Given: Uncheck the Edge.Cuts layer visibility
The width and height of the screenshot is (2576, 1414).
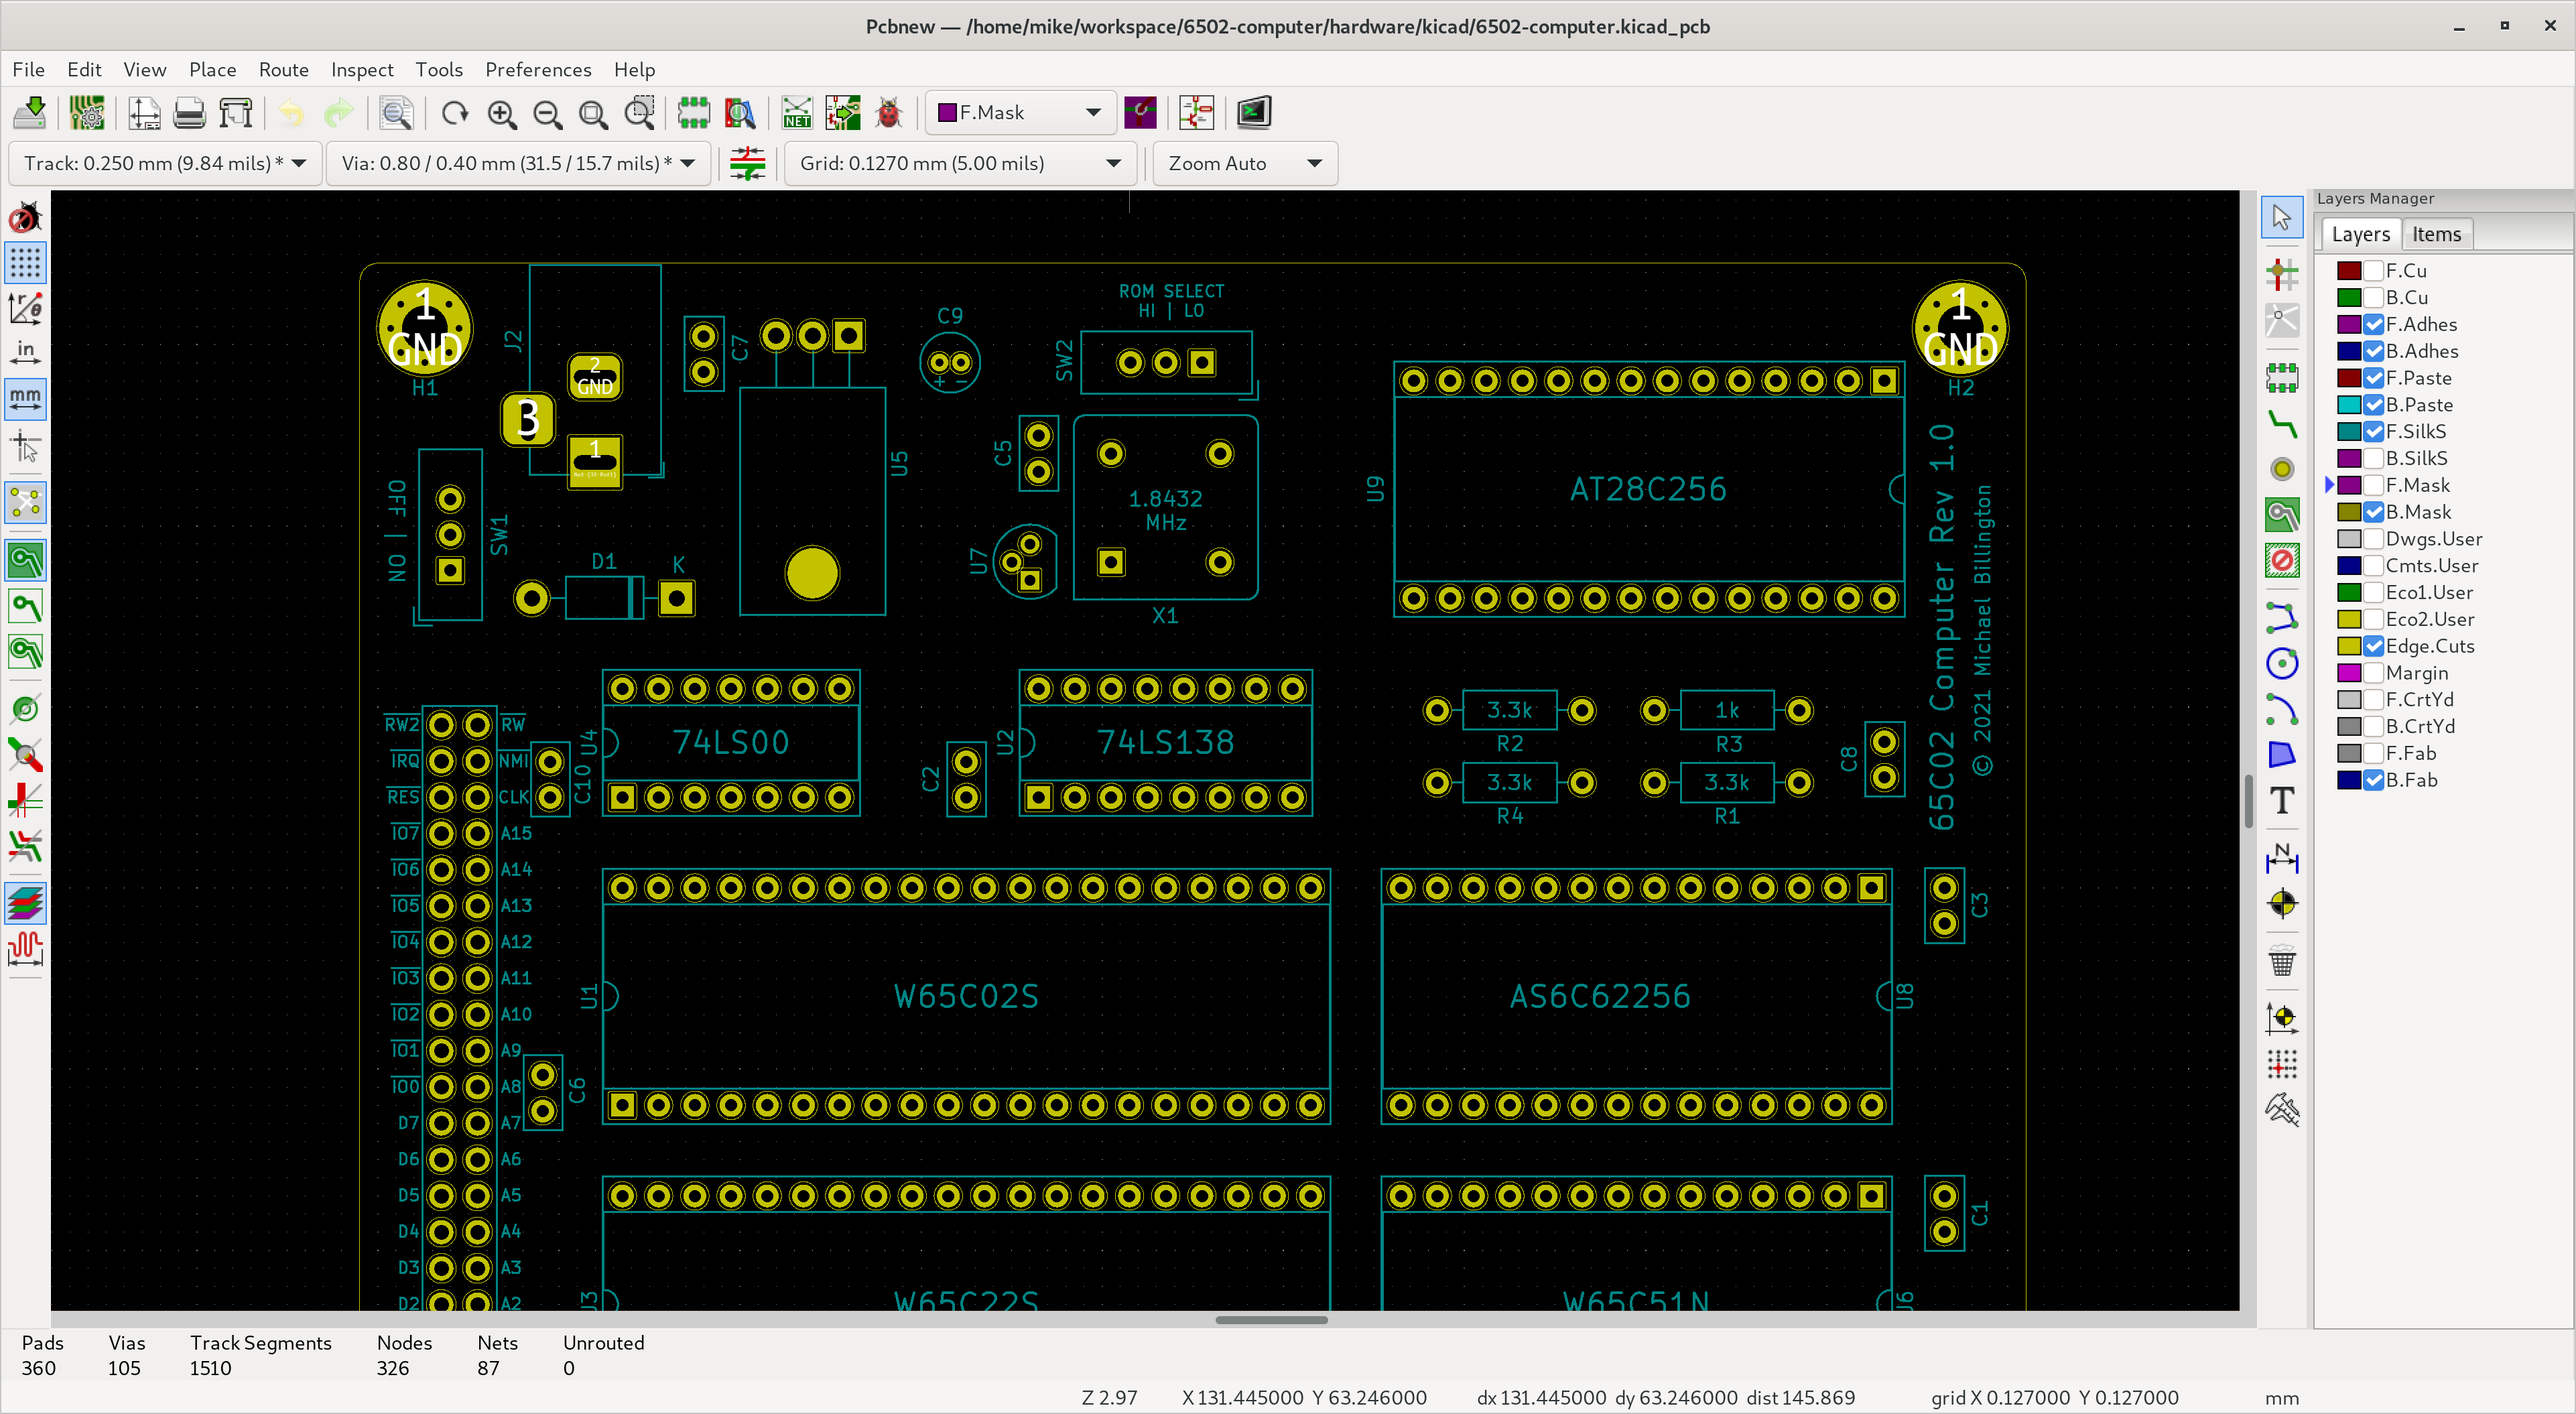Looking at the screenshot, I should click(2373, 646).
